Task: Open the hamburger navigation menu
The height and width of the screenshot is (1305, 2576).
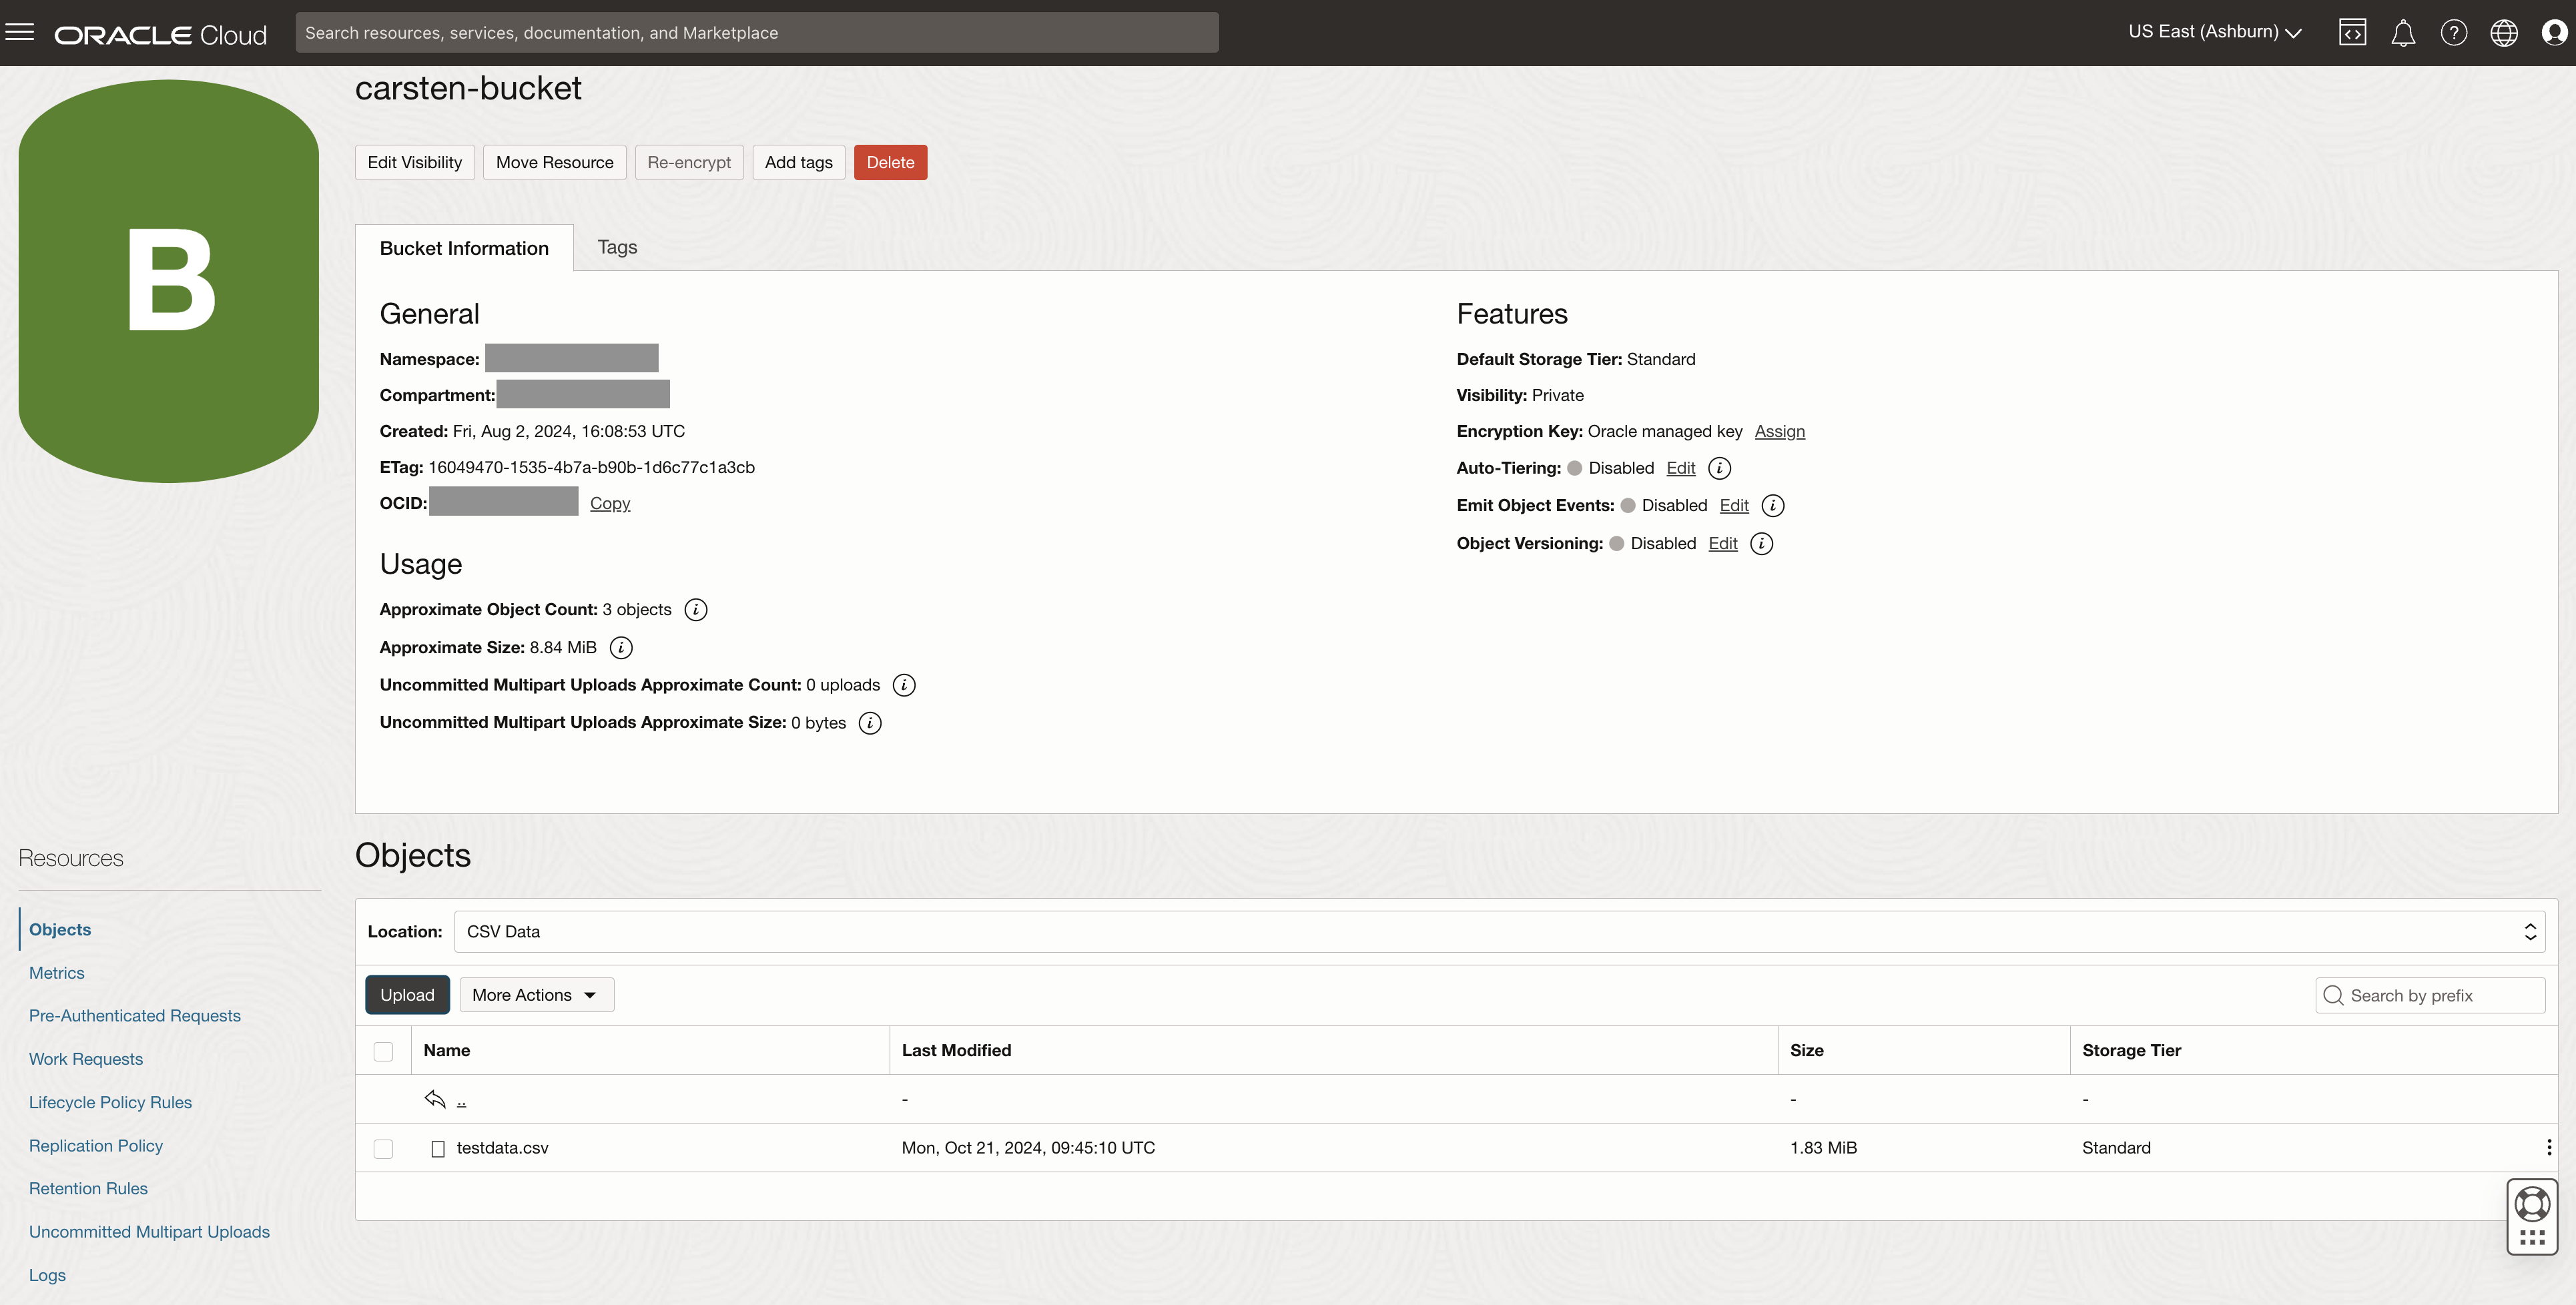Action: pos(20,32)
